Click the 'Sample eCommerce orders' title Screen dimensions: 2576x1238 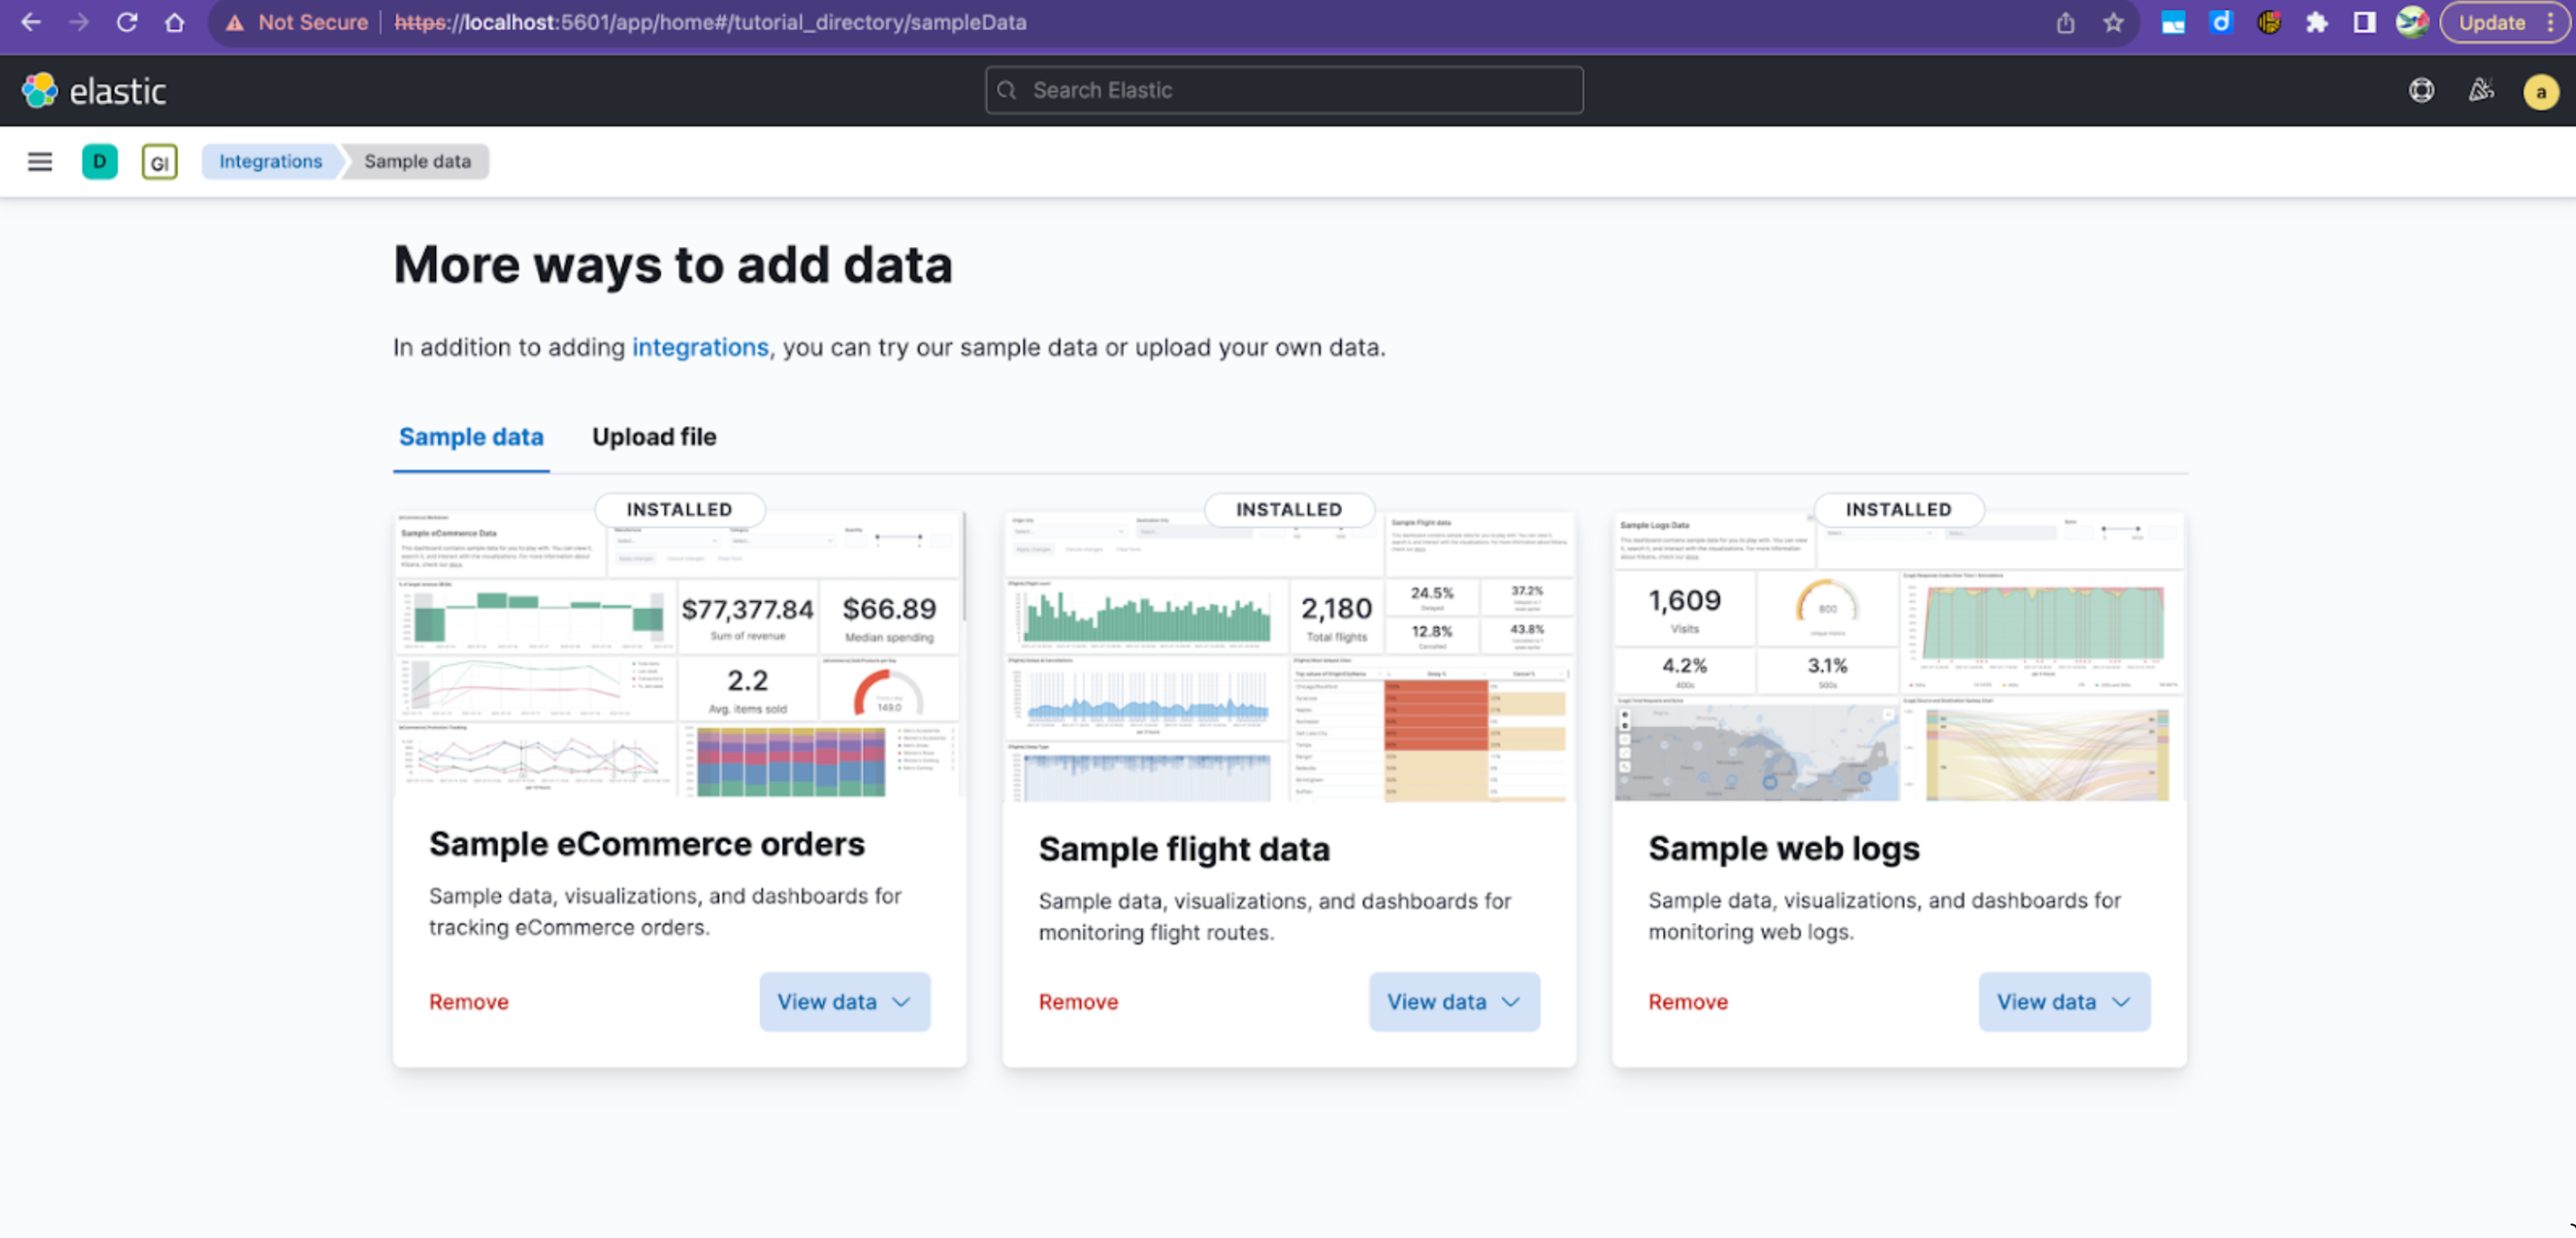pos(647,844)
